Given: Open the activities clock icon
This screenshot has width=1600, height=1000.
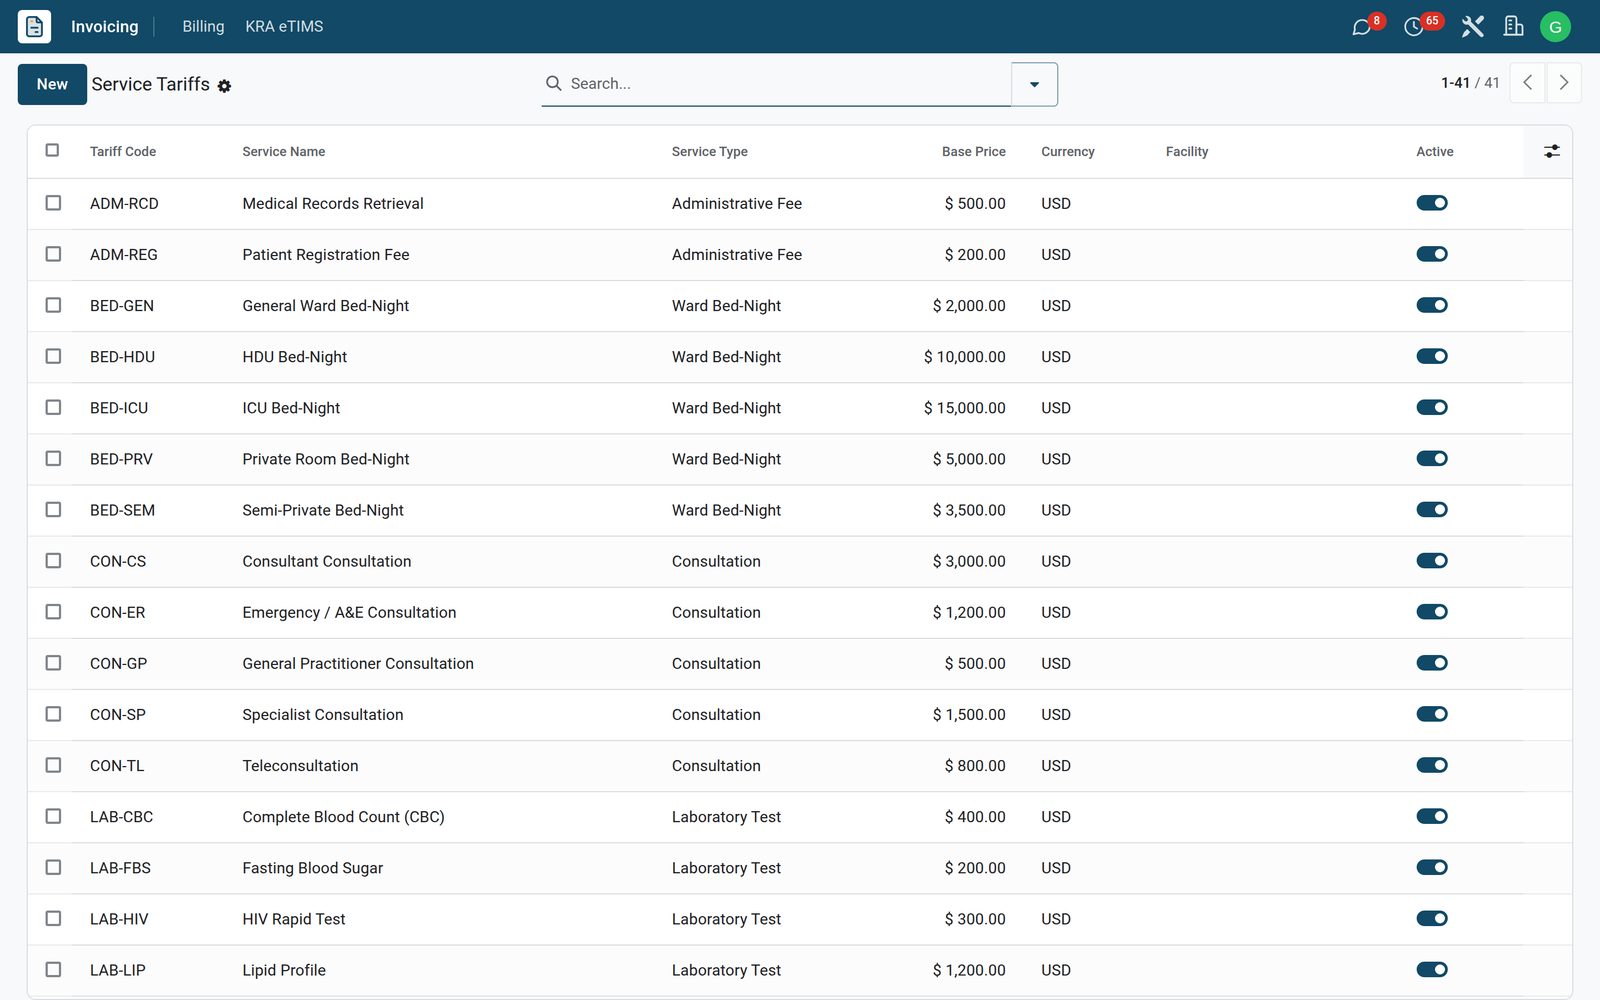Looking at the screenshot, I should (x=1414, y=27).
